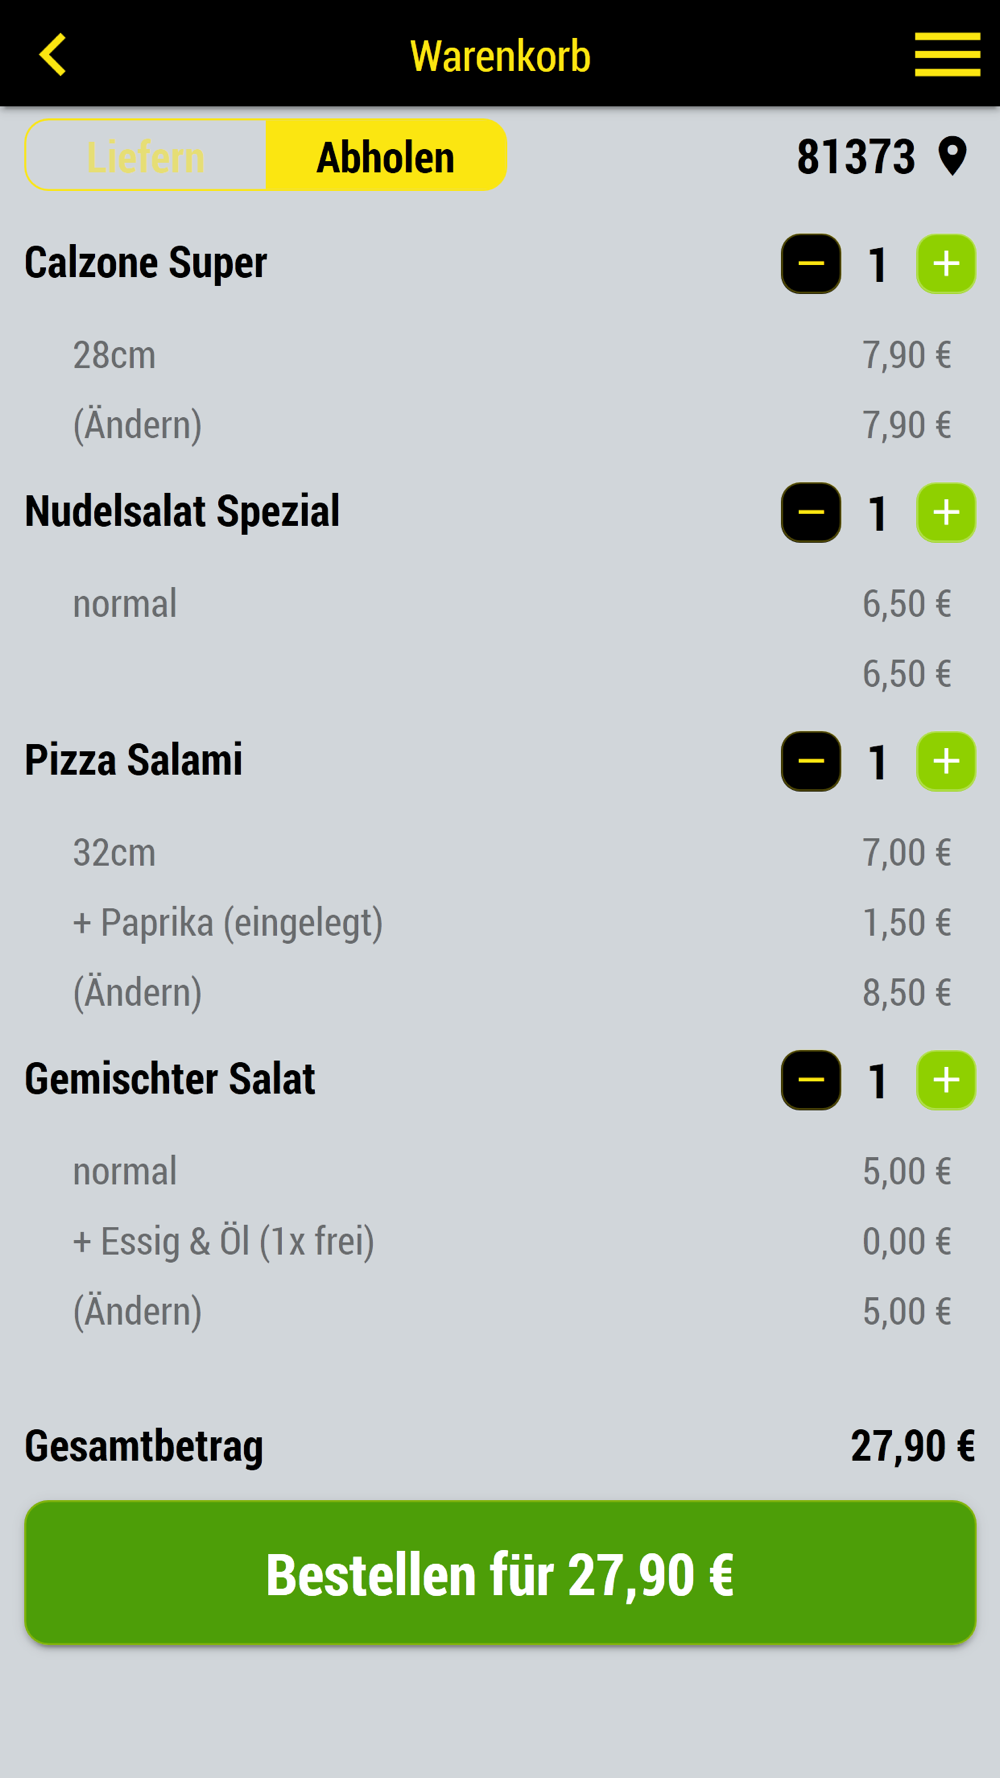The height and width of the screenshot is (1778, 1000).
Task: Increase Calzone Super quantity
Action: coord(946,264)
